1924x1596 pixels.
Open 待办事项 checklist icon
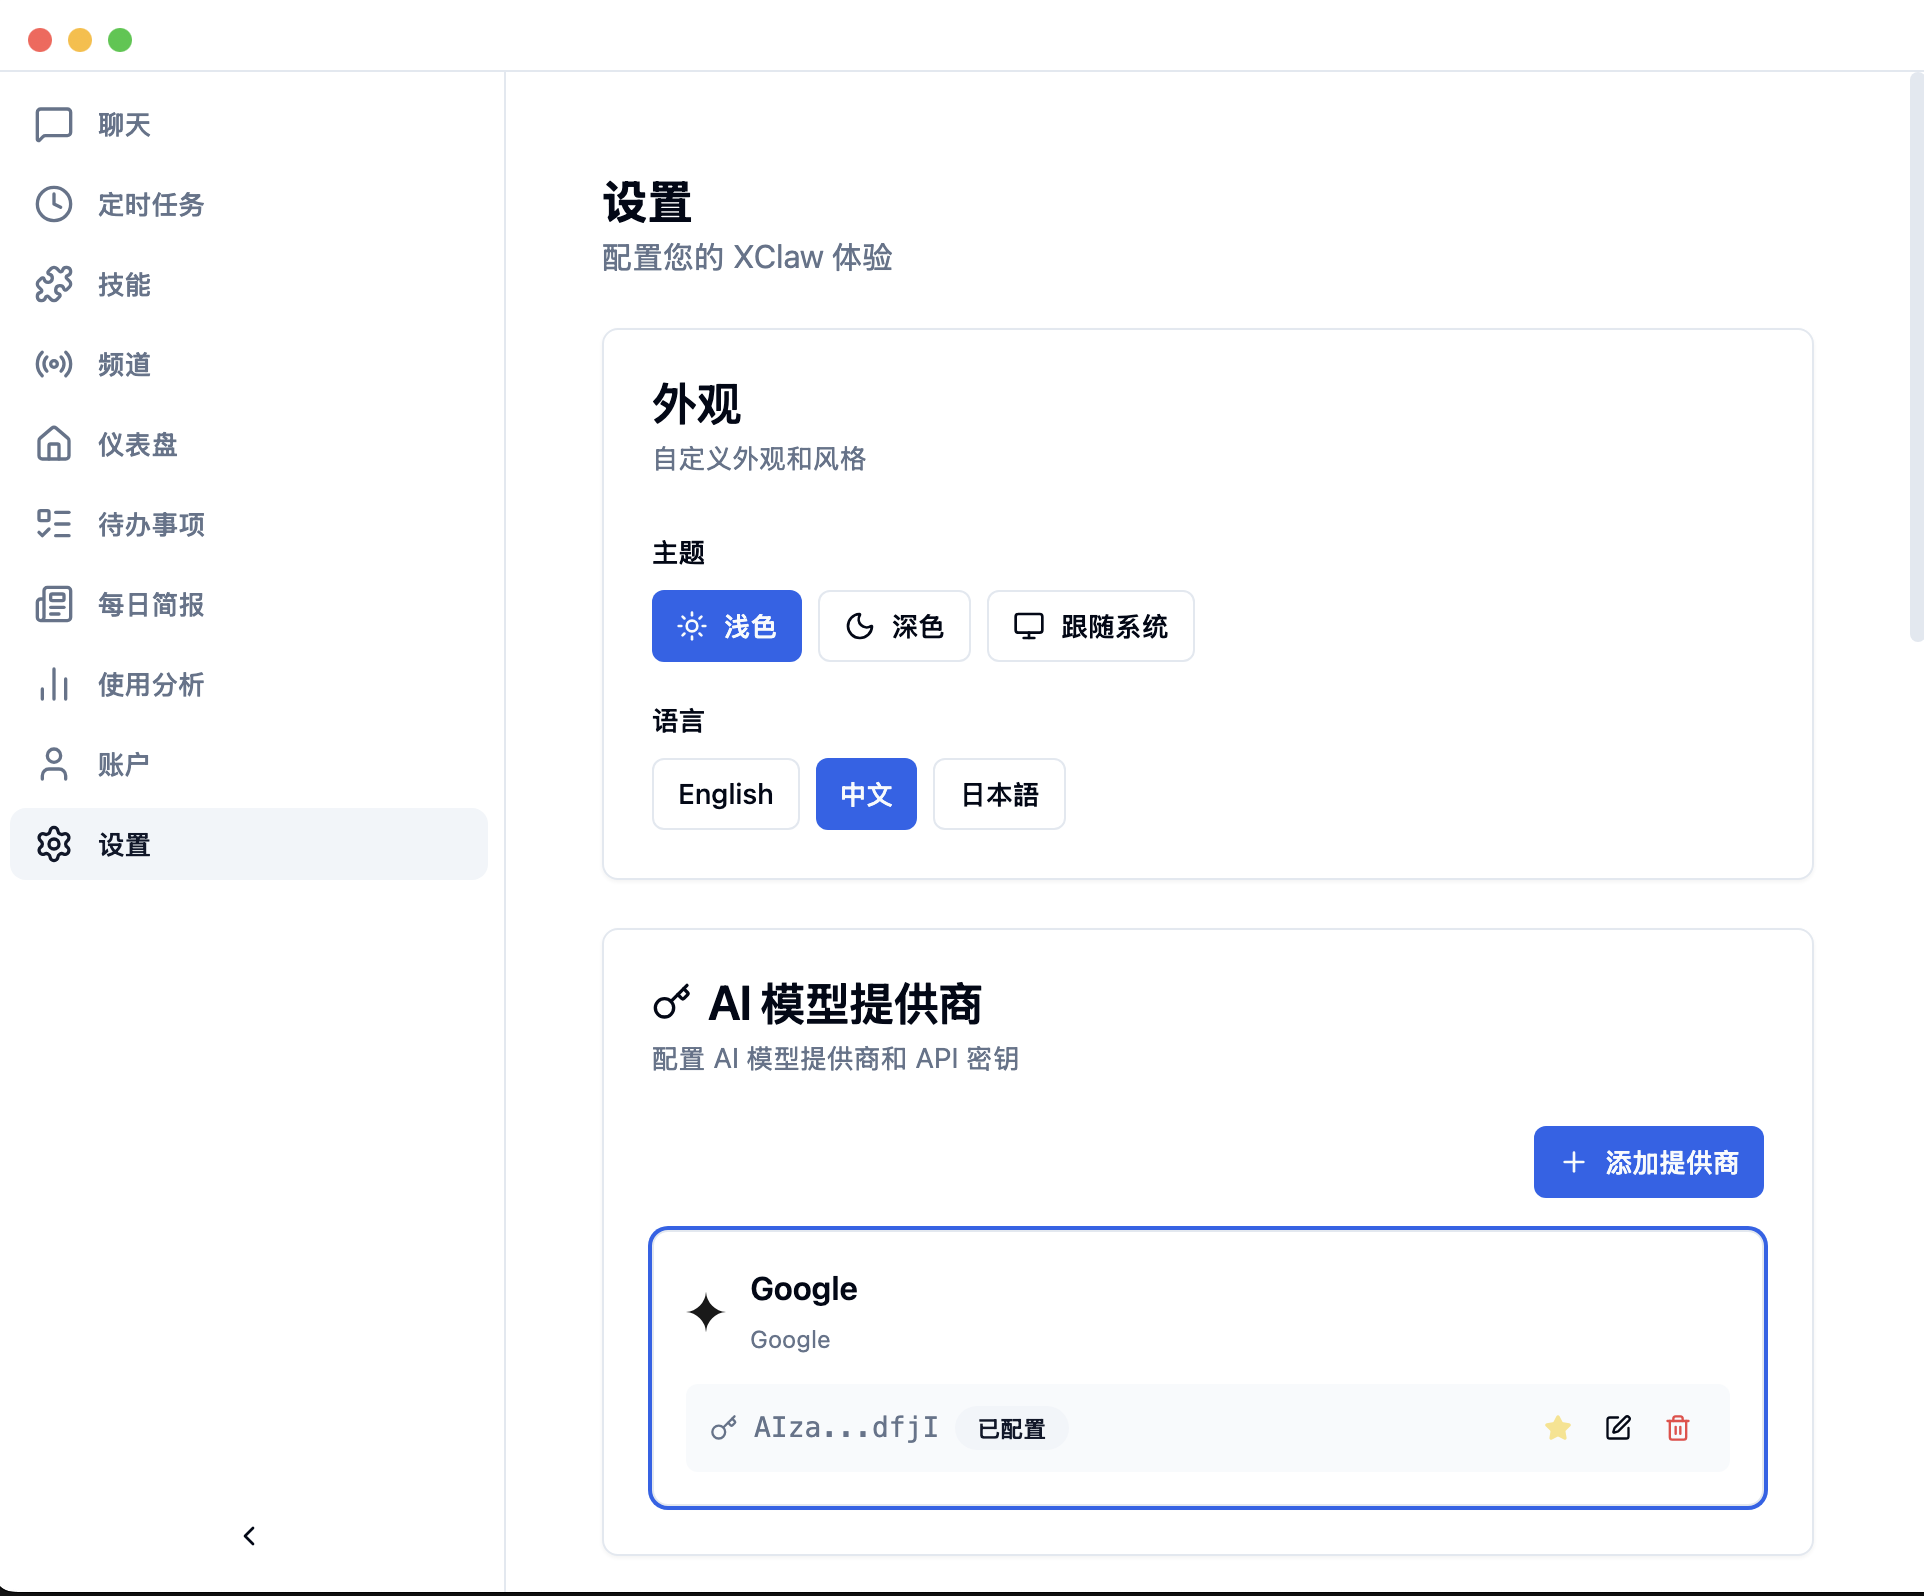tap(53, 524)
